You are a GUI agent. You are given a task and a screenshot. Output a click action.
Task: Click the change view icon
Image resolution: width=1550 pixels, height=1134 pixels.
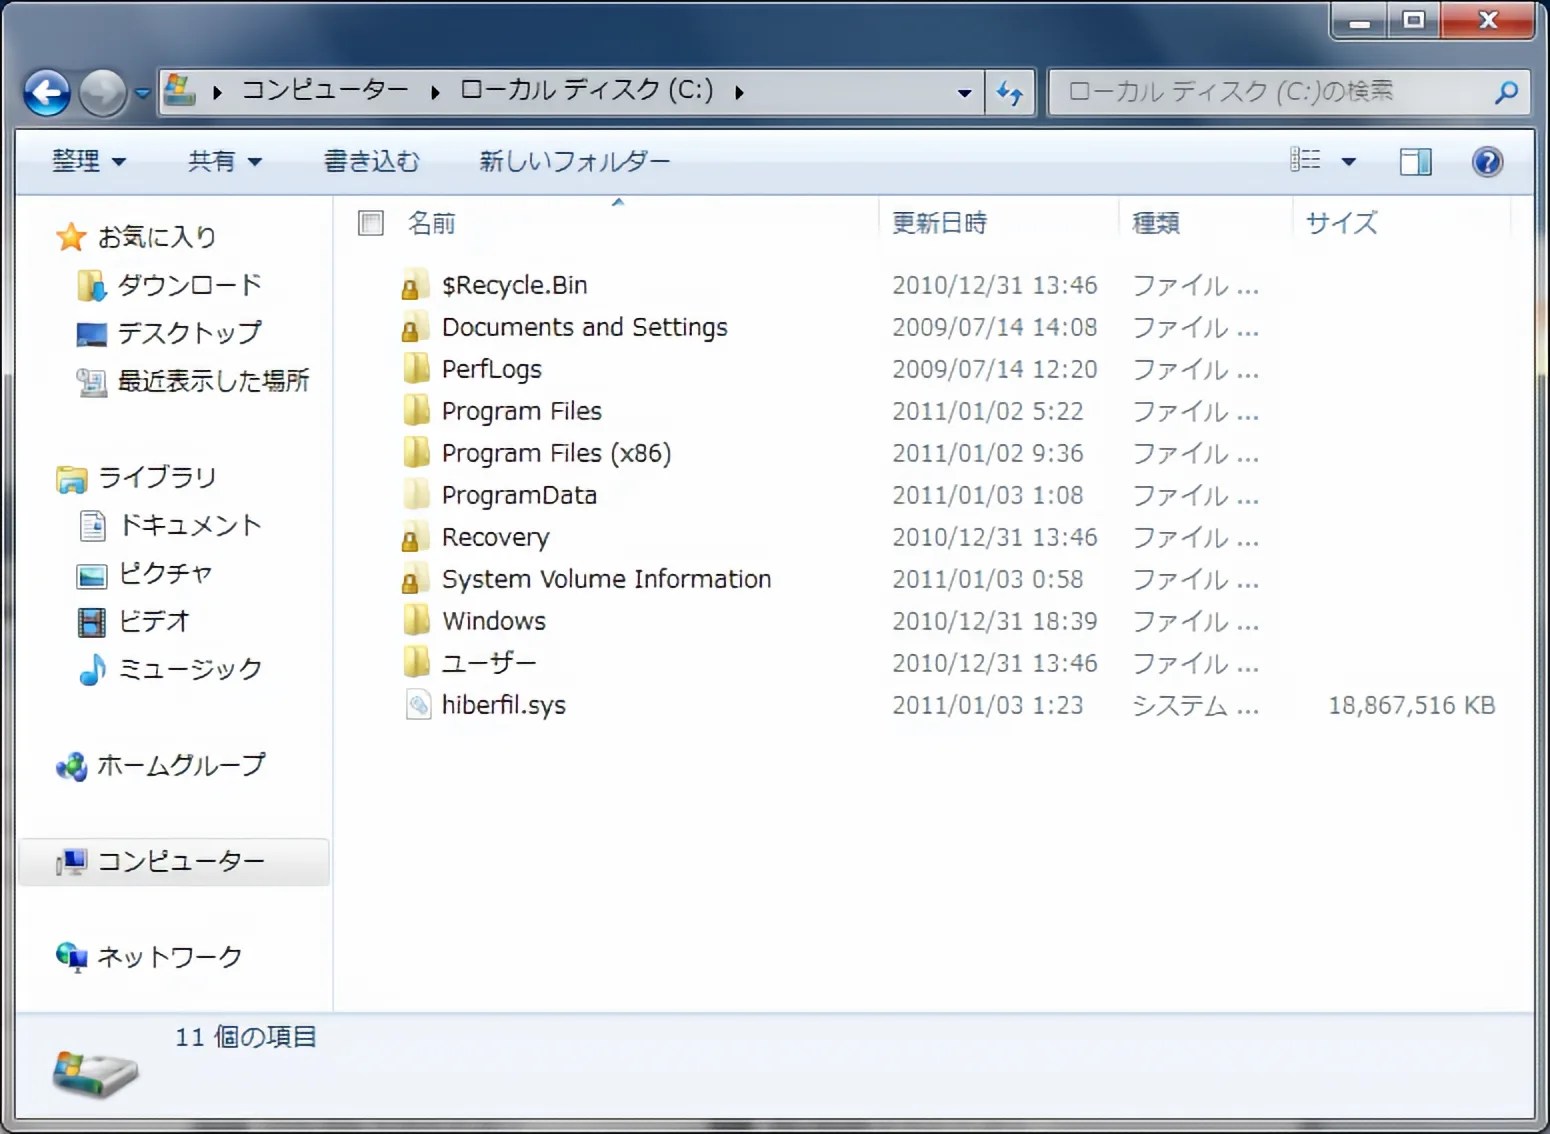click(x=1305, y=160)
